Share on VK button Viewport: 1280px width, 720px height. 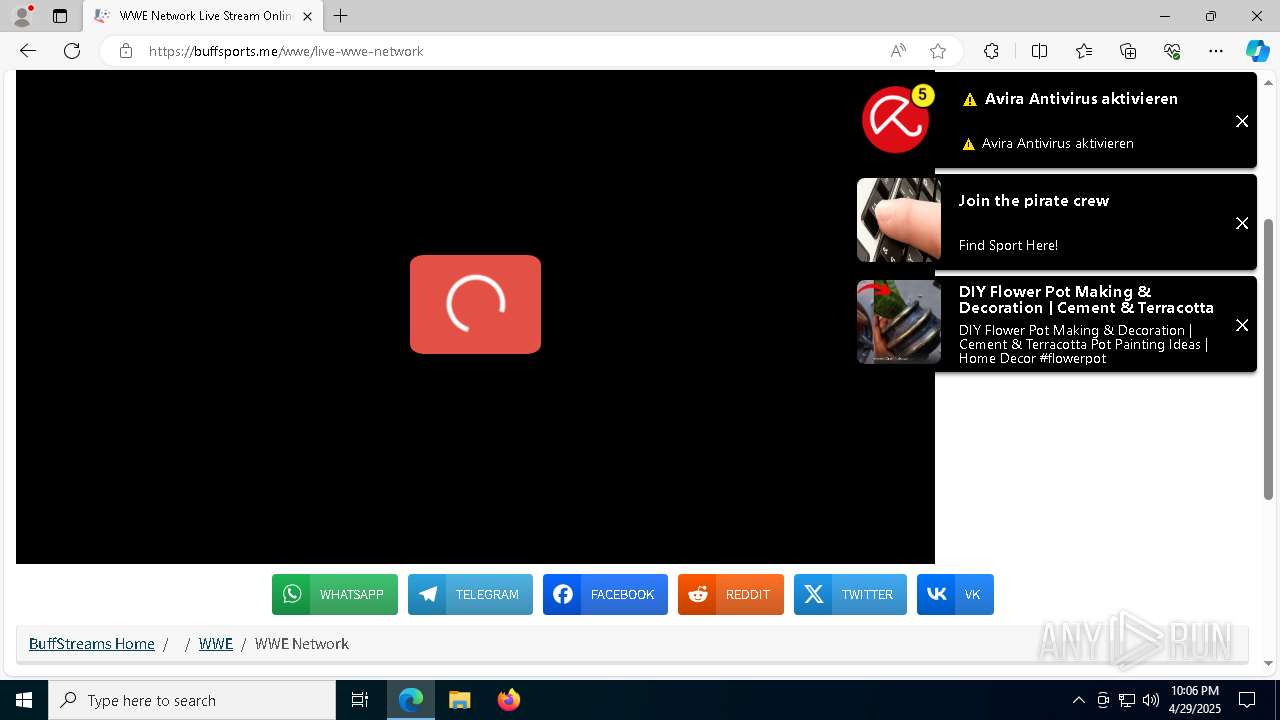955,594
